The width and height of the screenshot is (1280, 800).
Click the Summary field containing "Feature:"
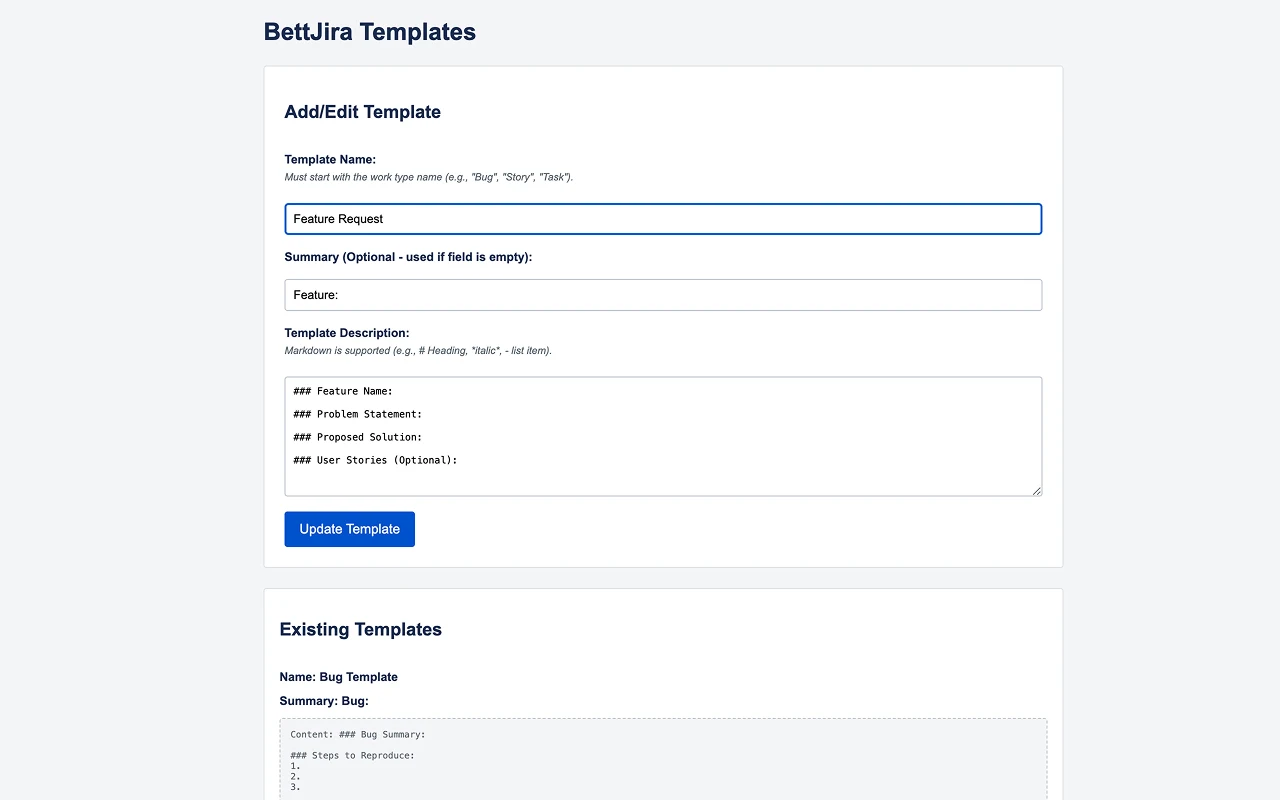[663, 295]
